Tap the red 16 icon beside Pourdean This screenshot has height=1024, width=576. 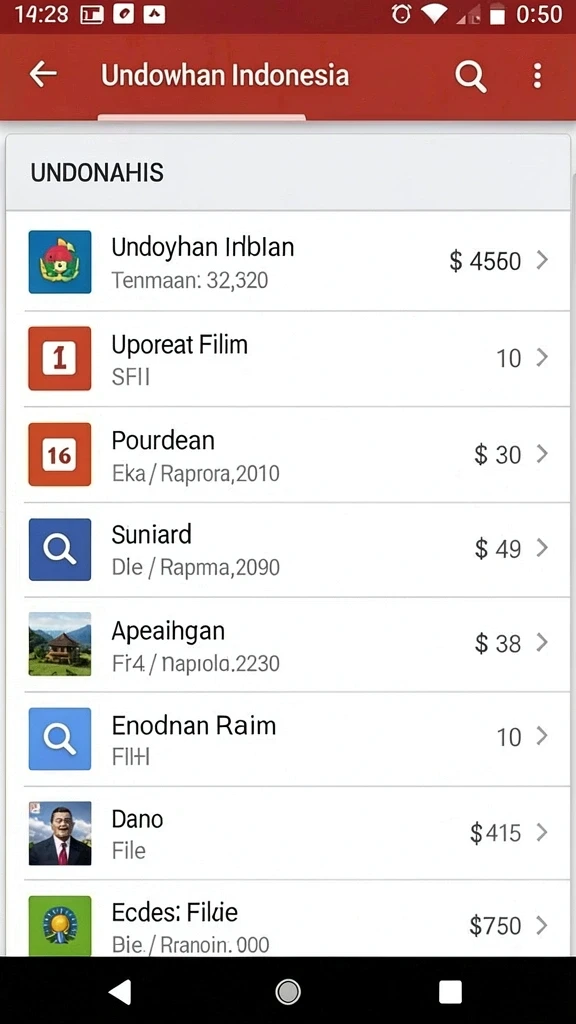tap(60, 455)
